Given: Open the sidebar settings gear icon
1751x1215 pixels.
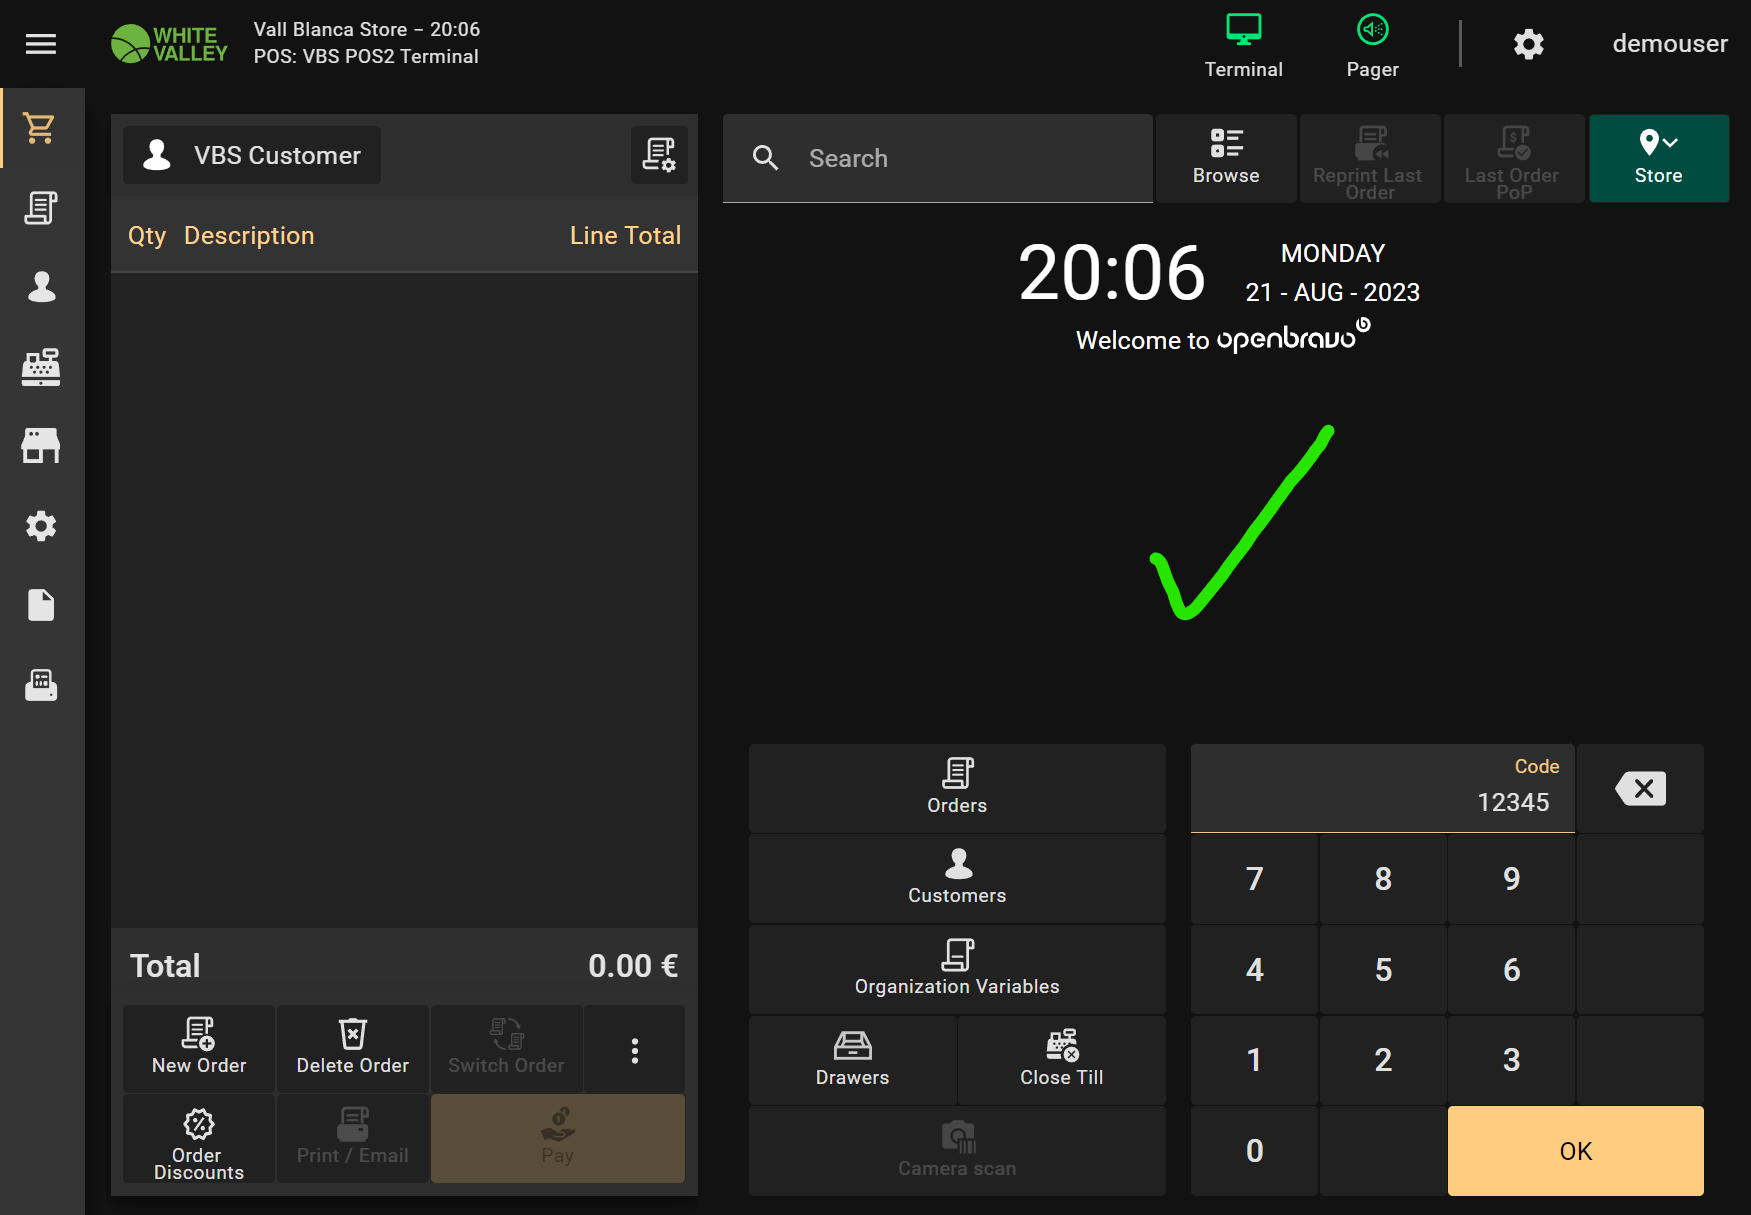Looking at the screenshot, I should point(41,526).
